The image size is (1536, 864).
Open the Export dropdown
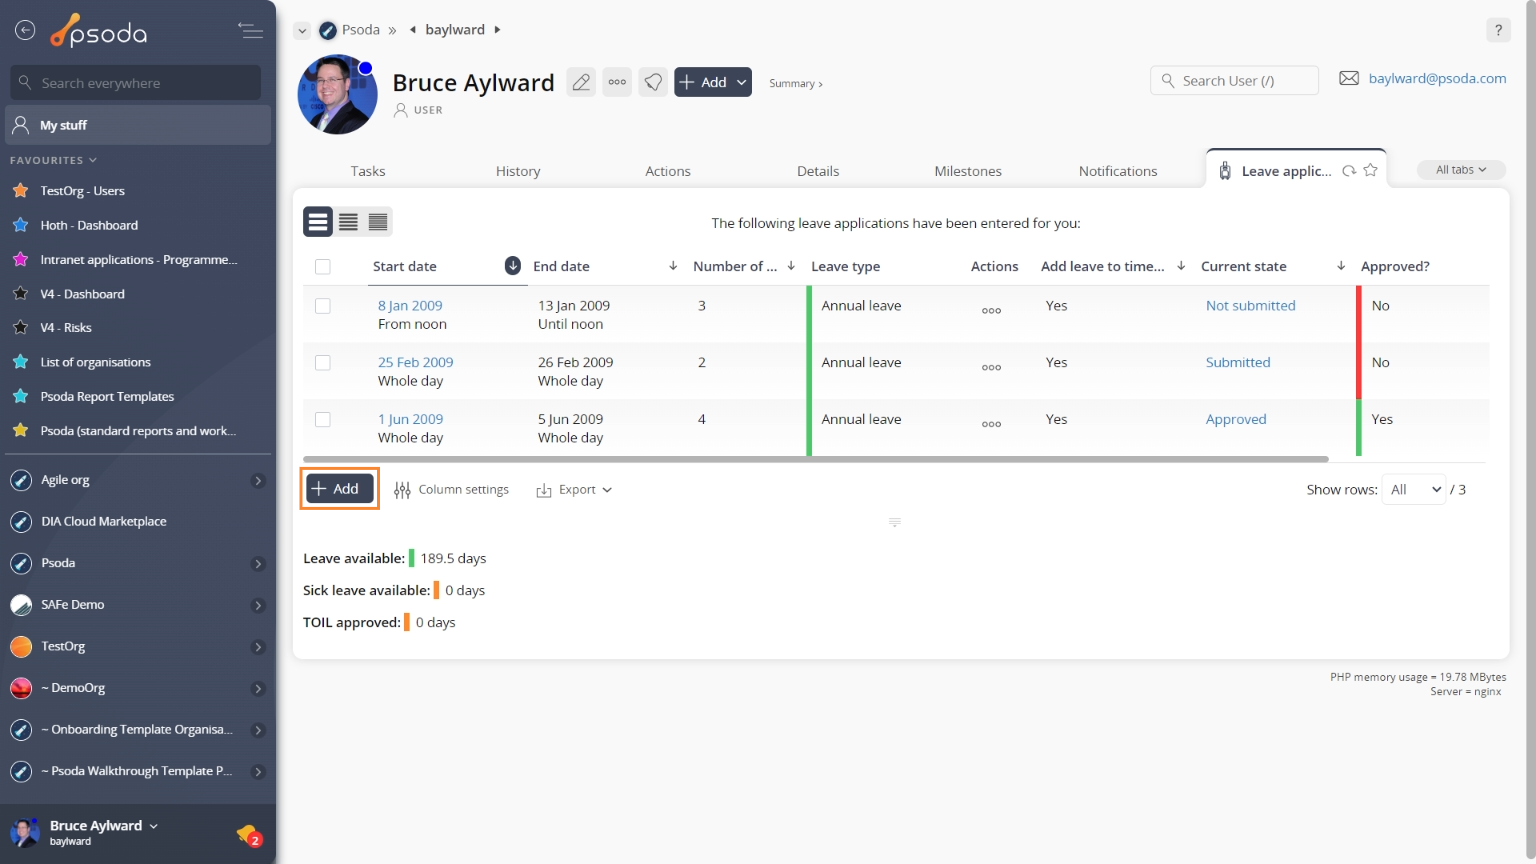click(x=574, y=490)
